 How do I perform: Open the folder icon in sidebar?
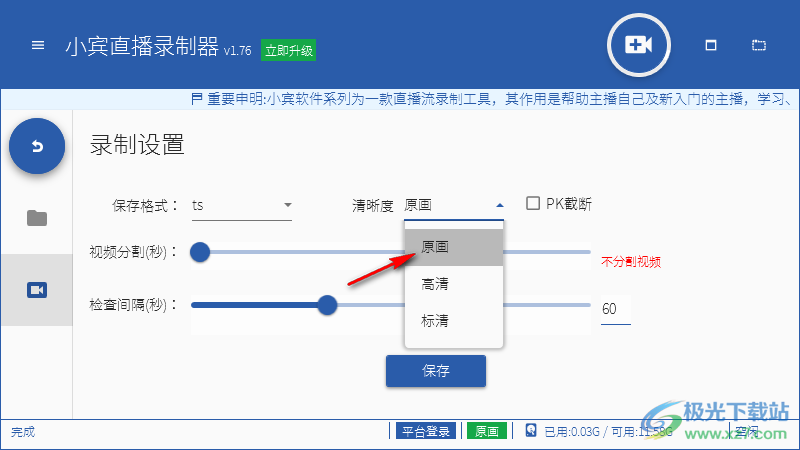(x=37, y=218)
